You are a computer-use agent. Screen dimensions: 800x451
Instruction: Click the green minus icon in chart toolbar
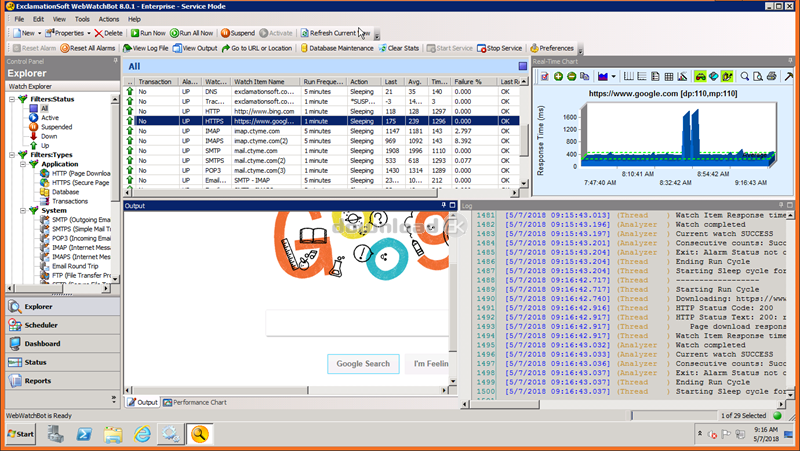(571, 77)
